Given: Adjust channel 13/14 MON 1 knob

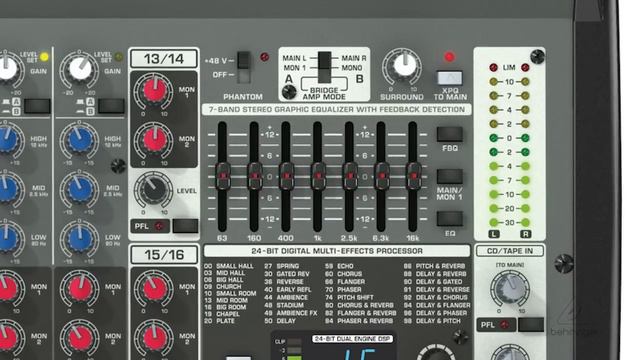Looking at the screenshot, I should click(x=155, y=91).
